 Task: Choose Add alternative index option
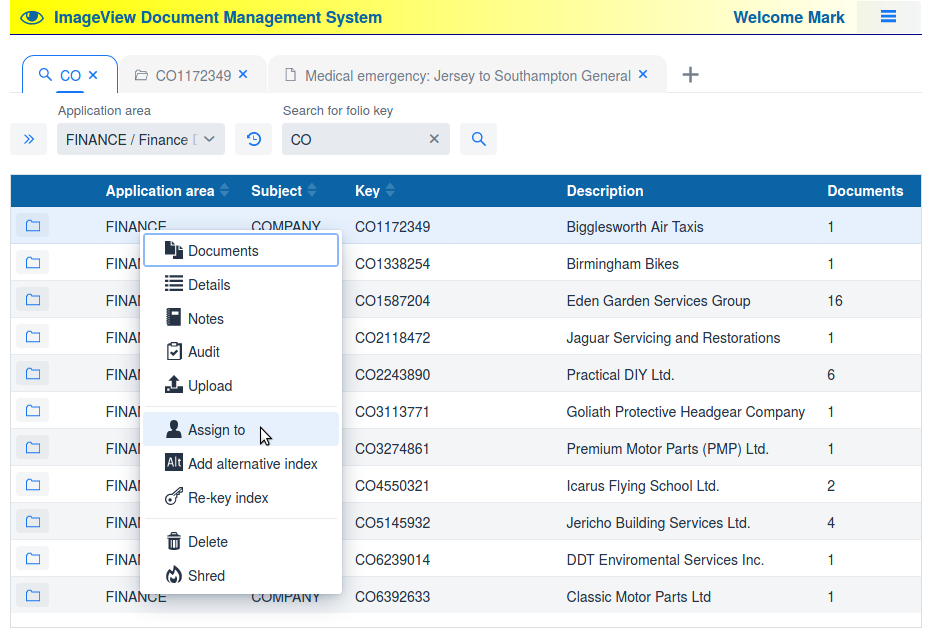[252, 464]
